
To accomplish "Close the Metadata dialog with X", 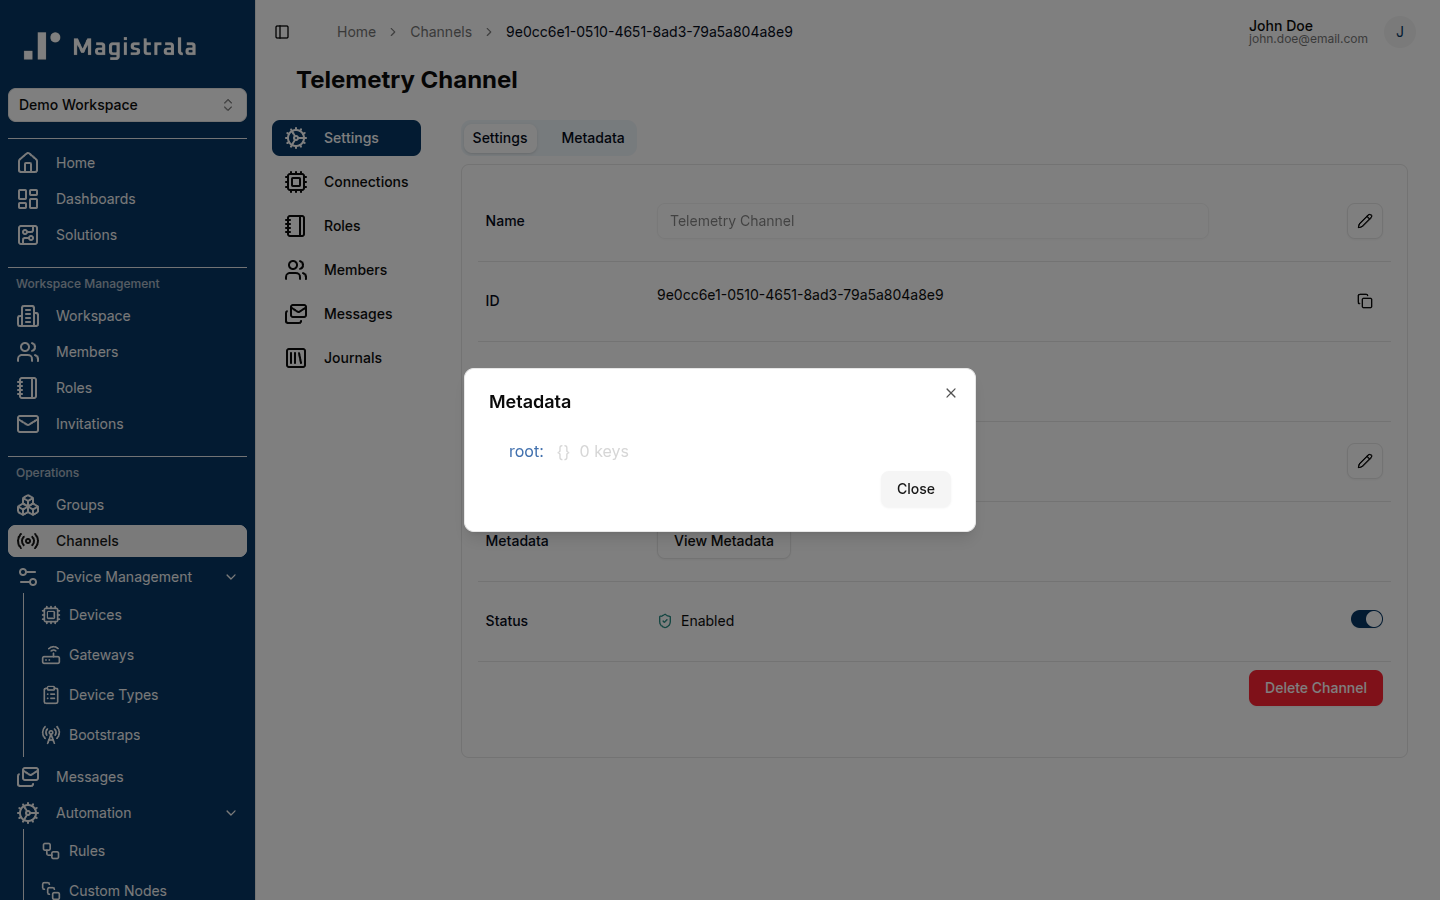I will click(x=951, y=393).
